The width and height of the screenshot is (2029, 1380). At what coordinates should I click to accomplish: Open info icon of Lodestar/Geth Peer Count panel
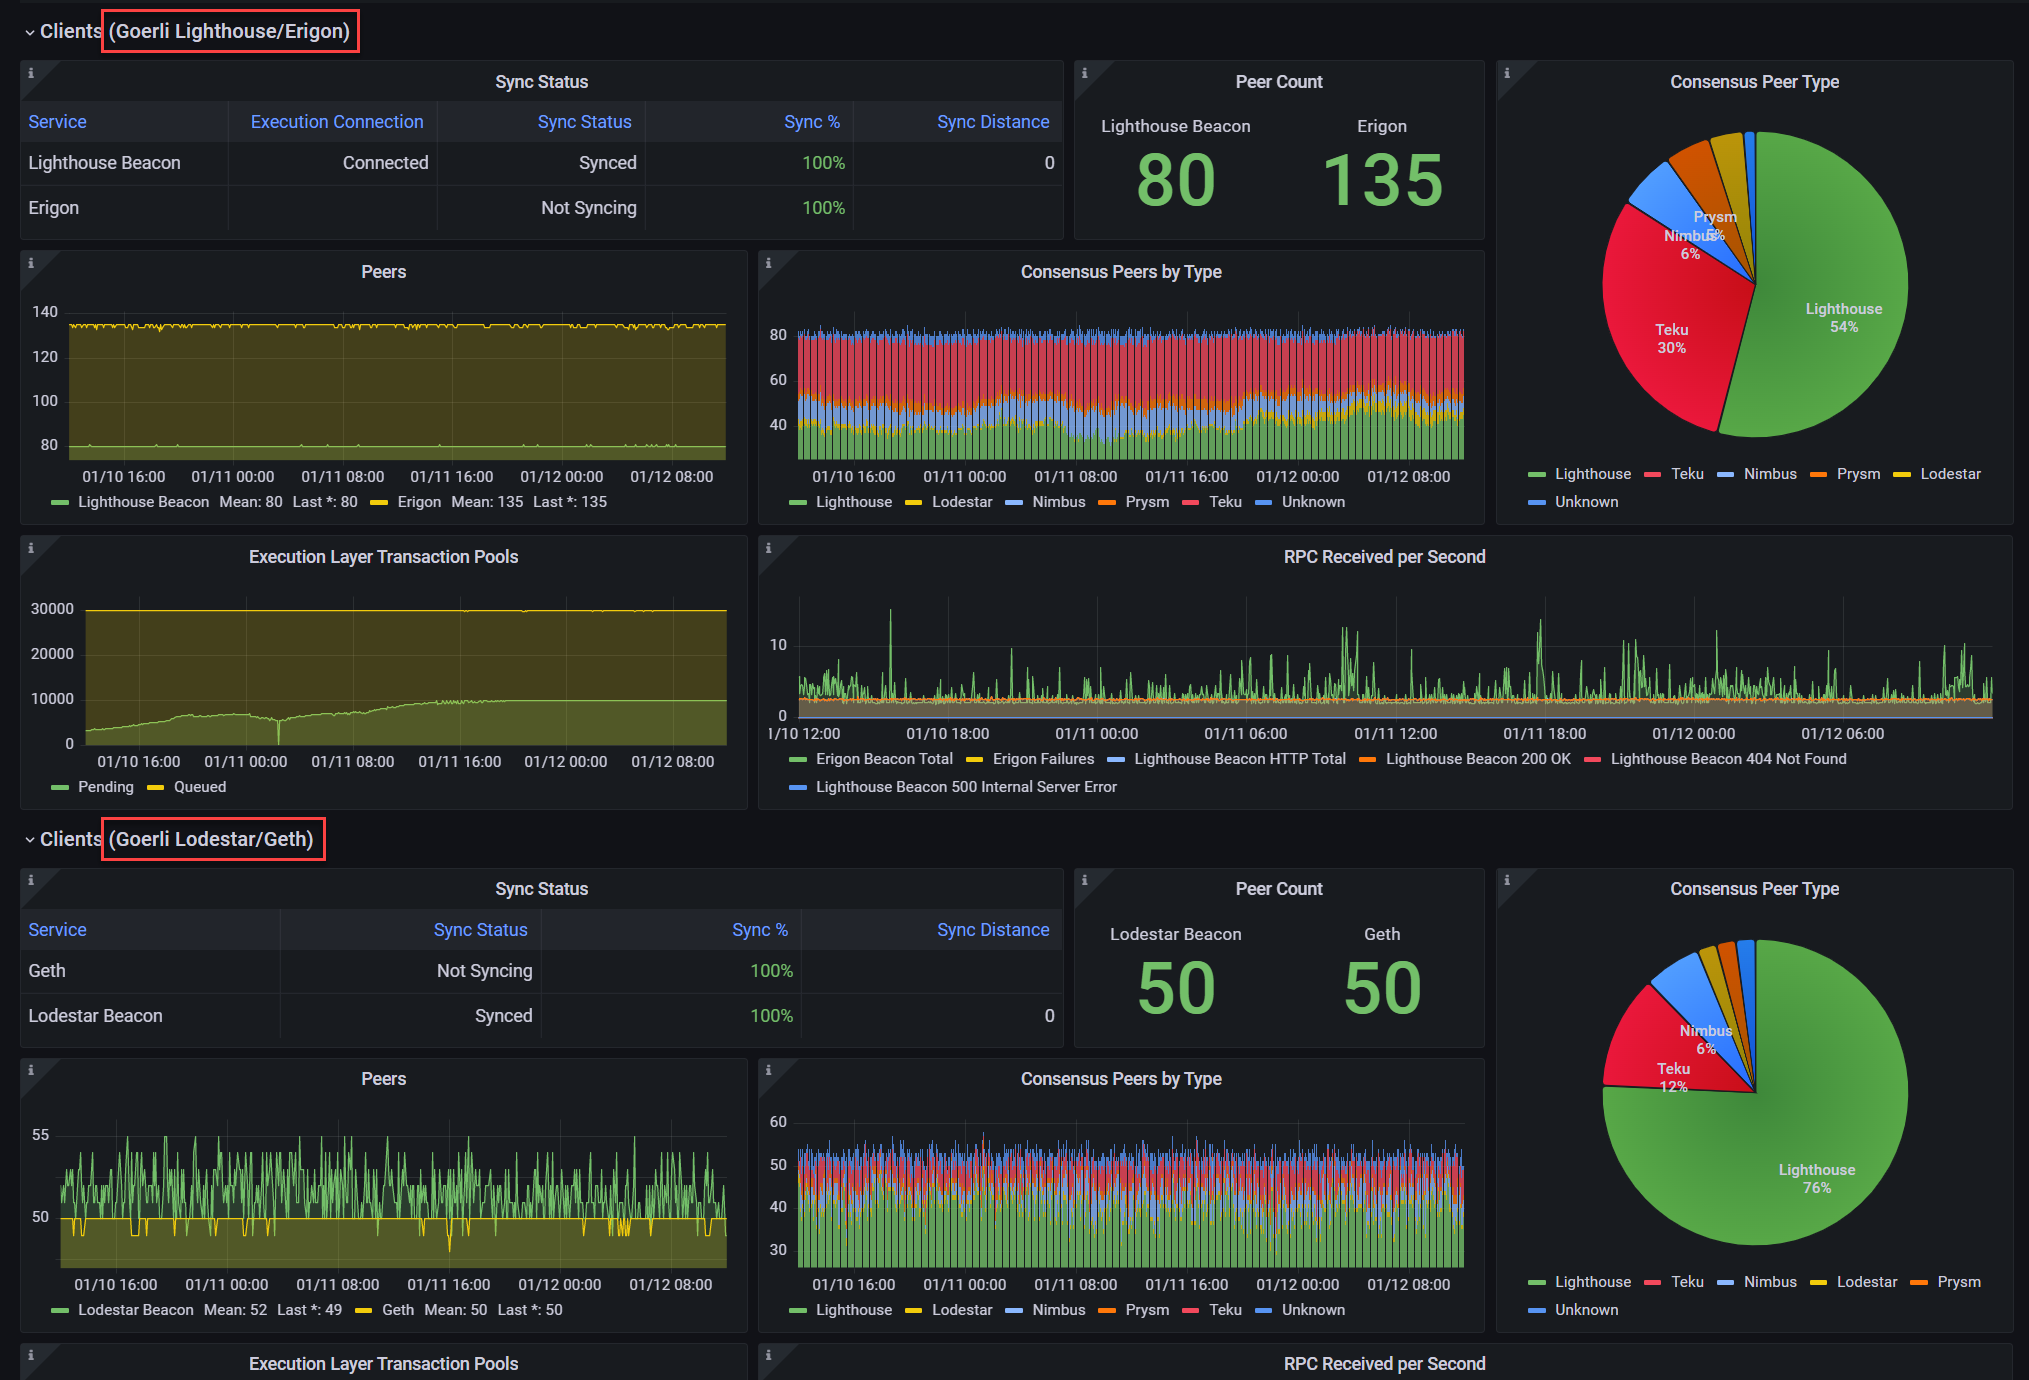coord(1085,880)
